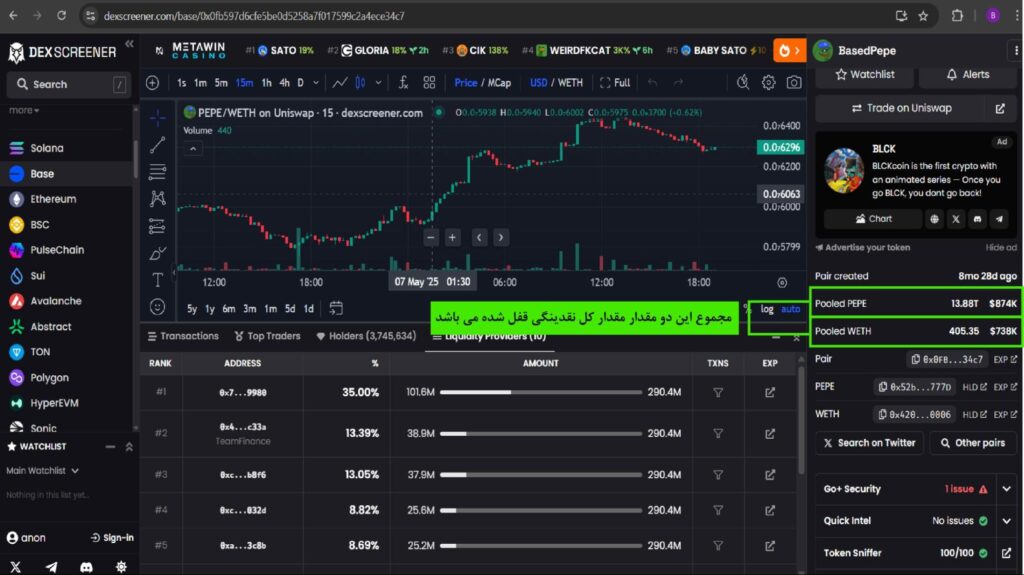Zoom in the chart with the plus button
This screenshot has height=575, width=1024.
(452, 238)
